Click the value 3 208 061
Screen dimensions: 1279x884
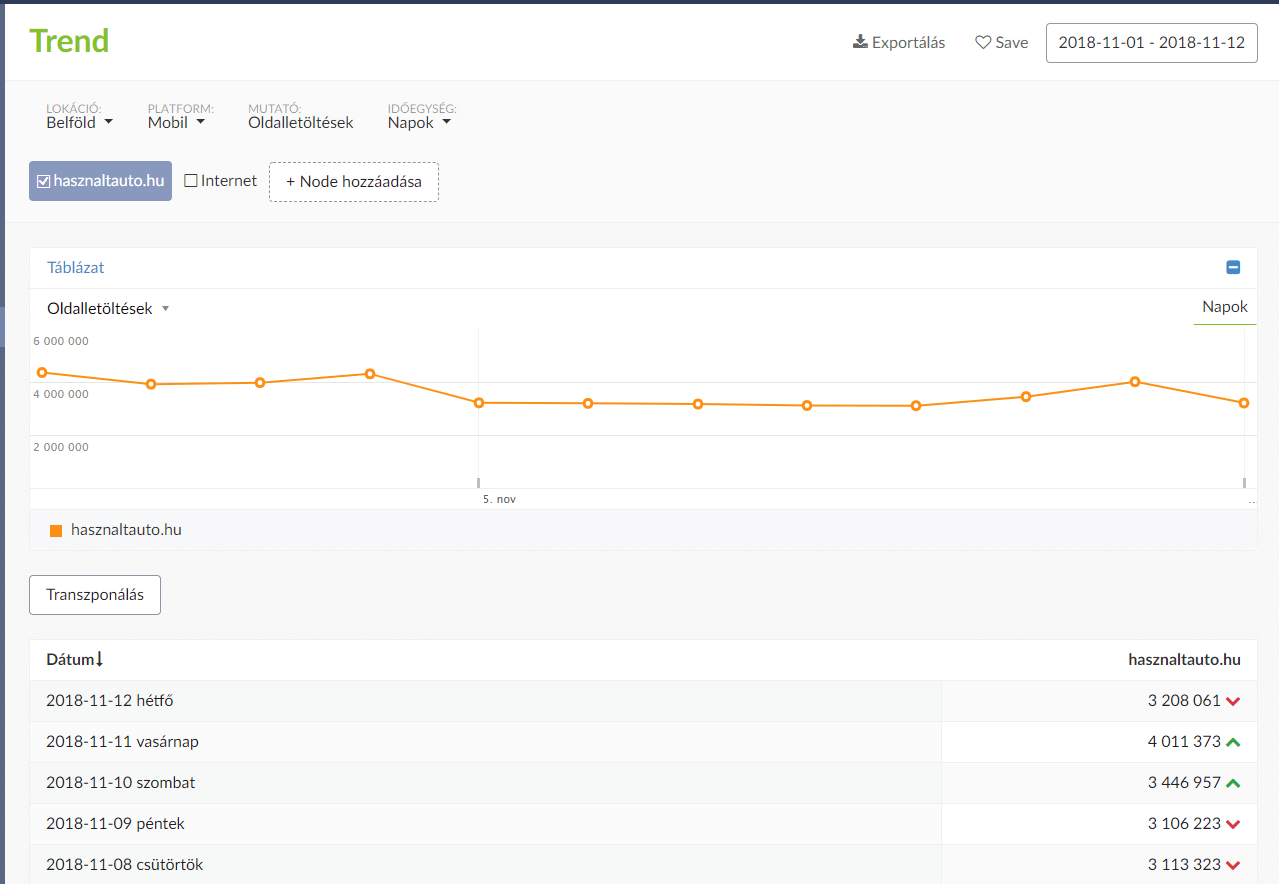[x=1184, y=701]
